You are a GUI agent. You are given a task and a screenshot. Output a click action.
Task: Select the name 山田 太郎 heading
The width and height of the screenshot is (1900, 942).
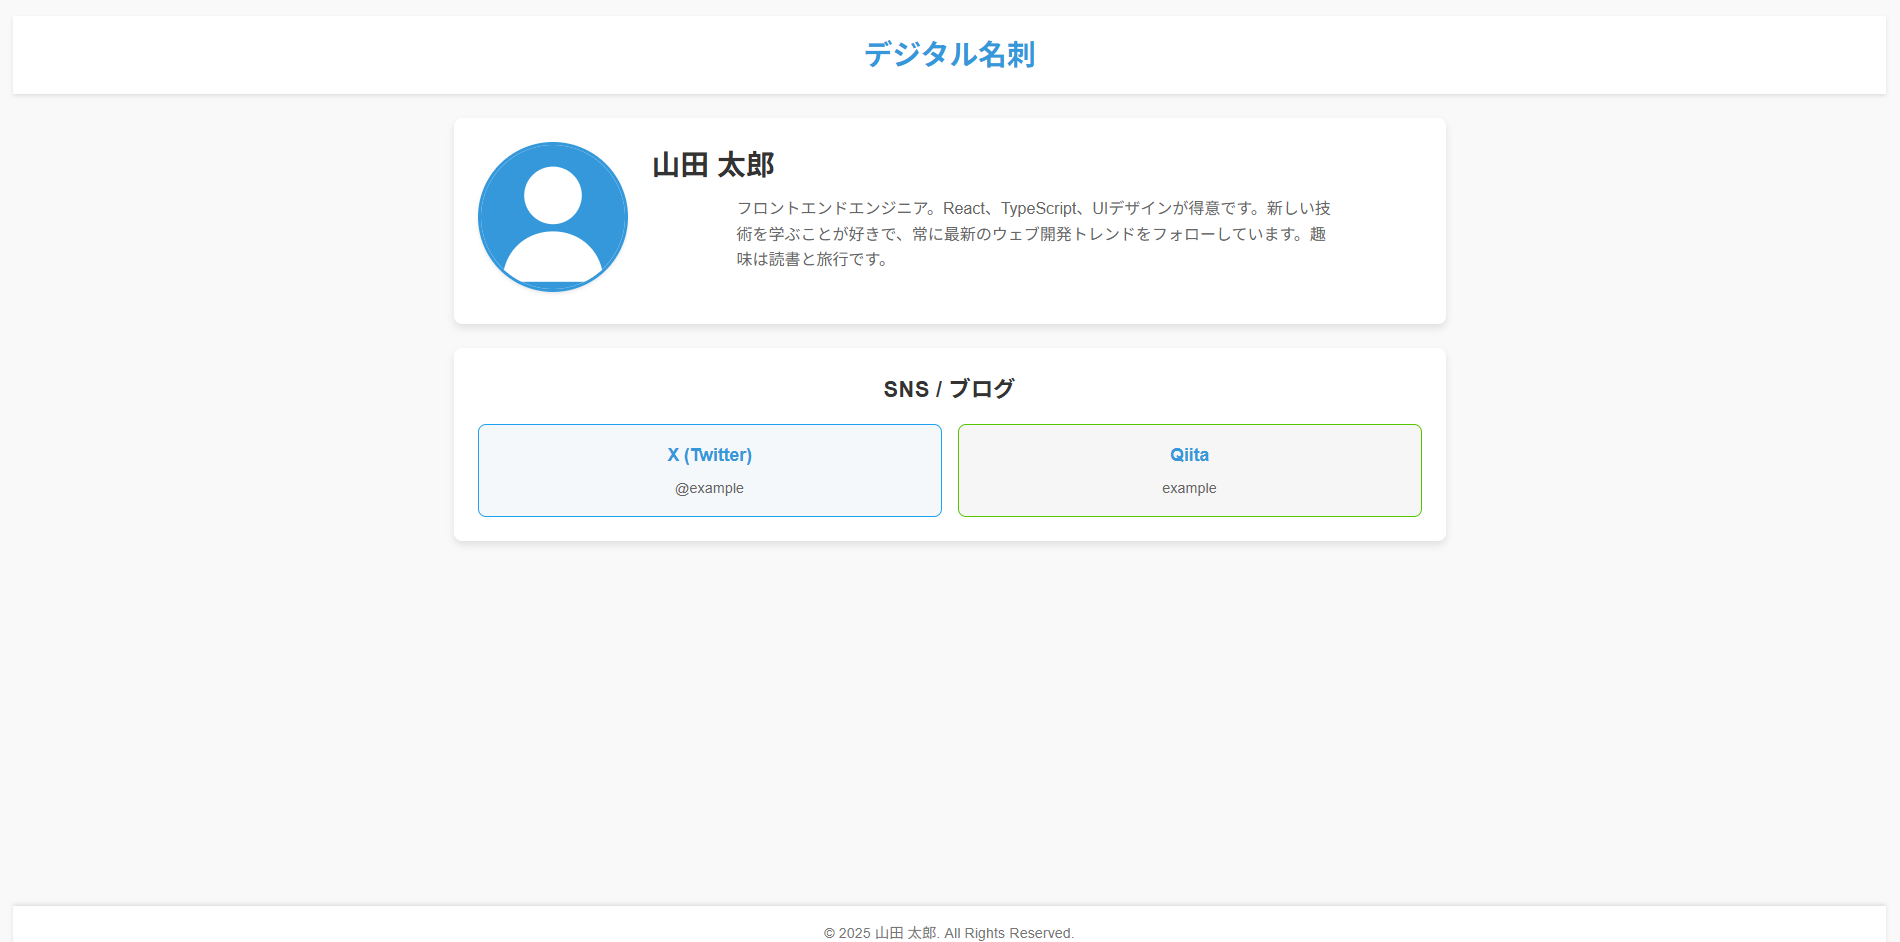coord(713,165)
